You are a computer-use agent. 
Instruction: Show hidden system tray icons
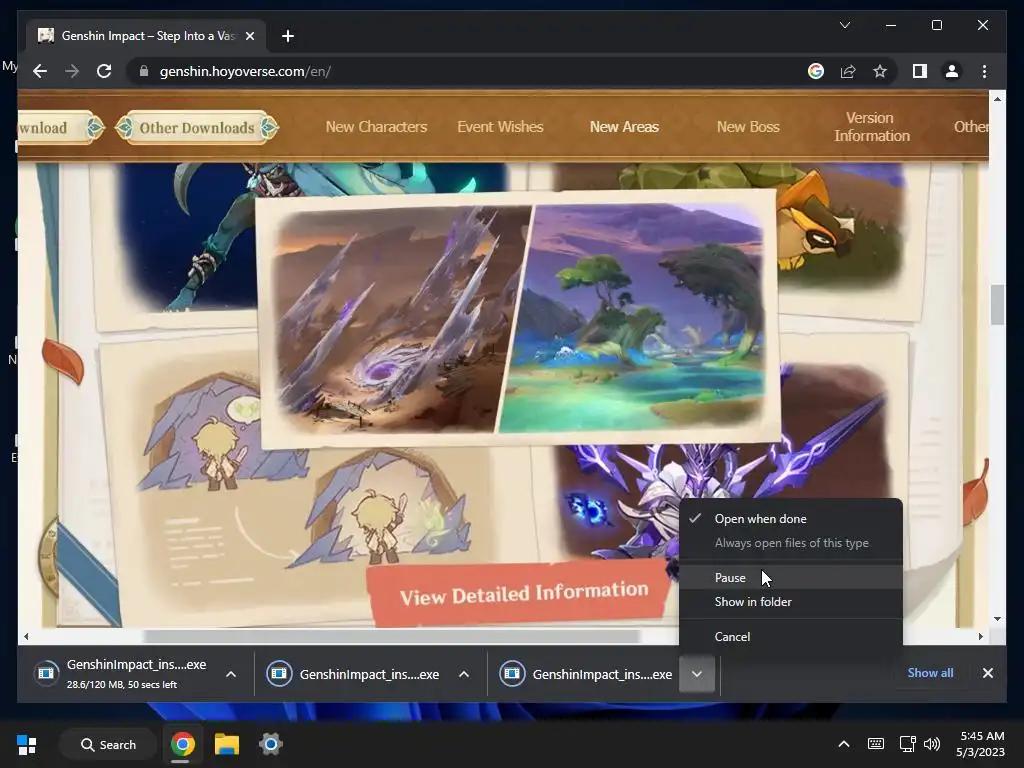click(x=844, y=744)
